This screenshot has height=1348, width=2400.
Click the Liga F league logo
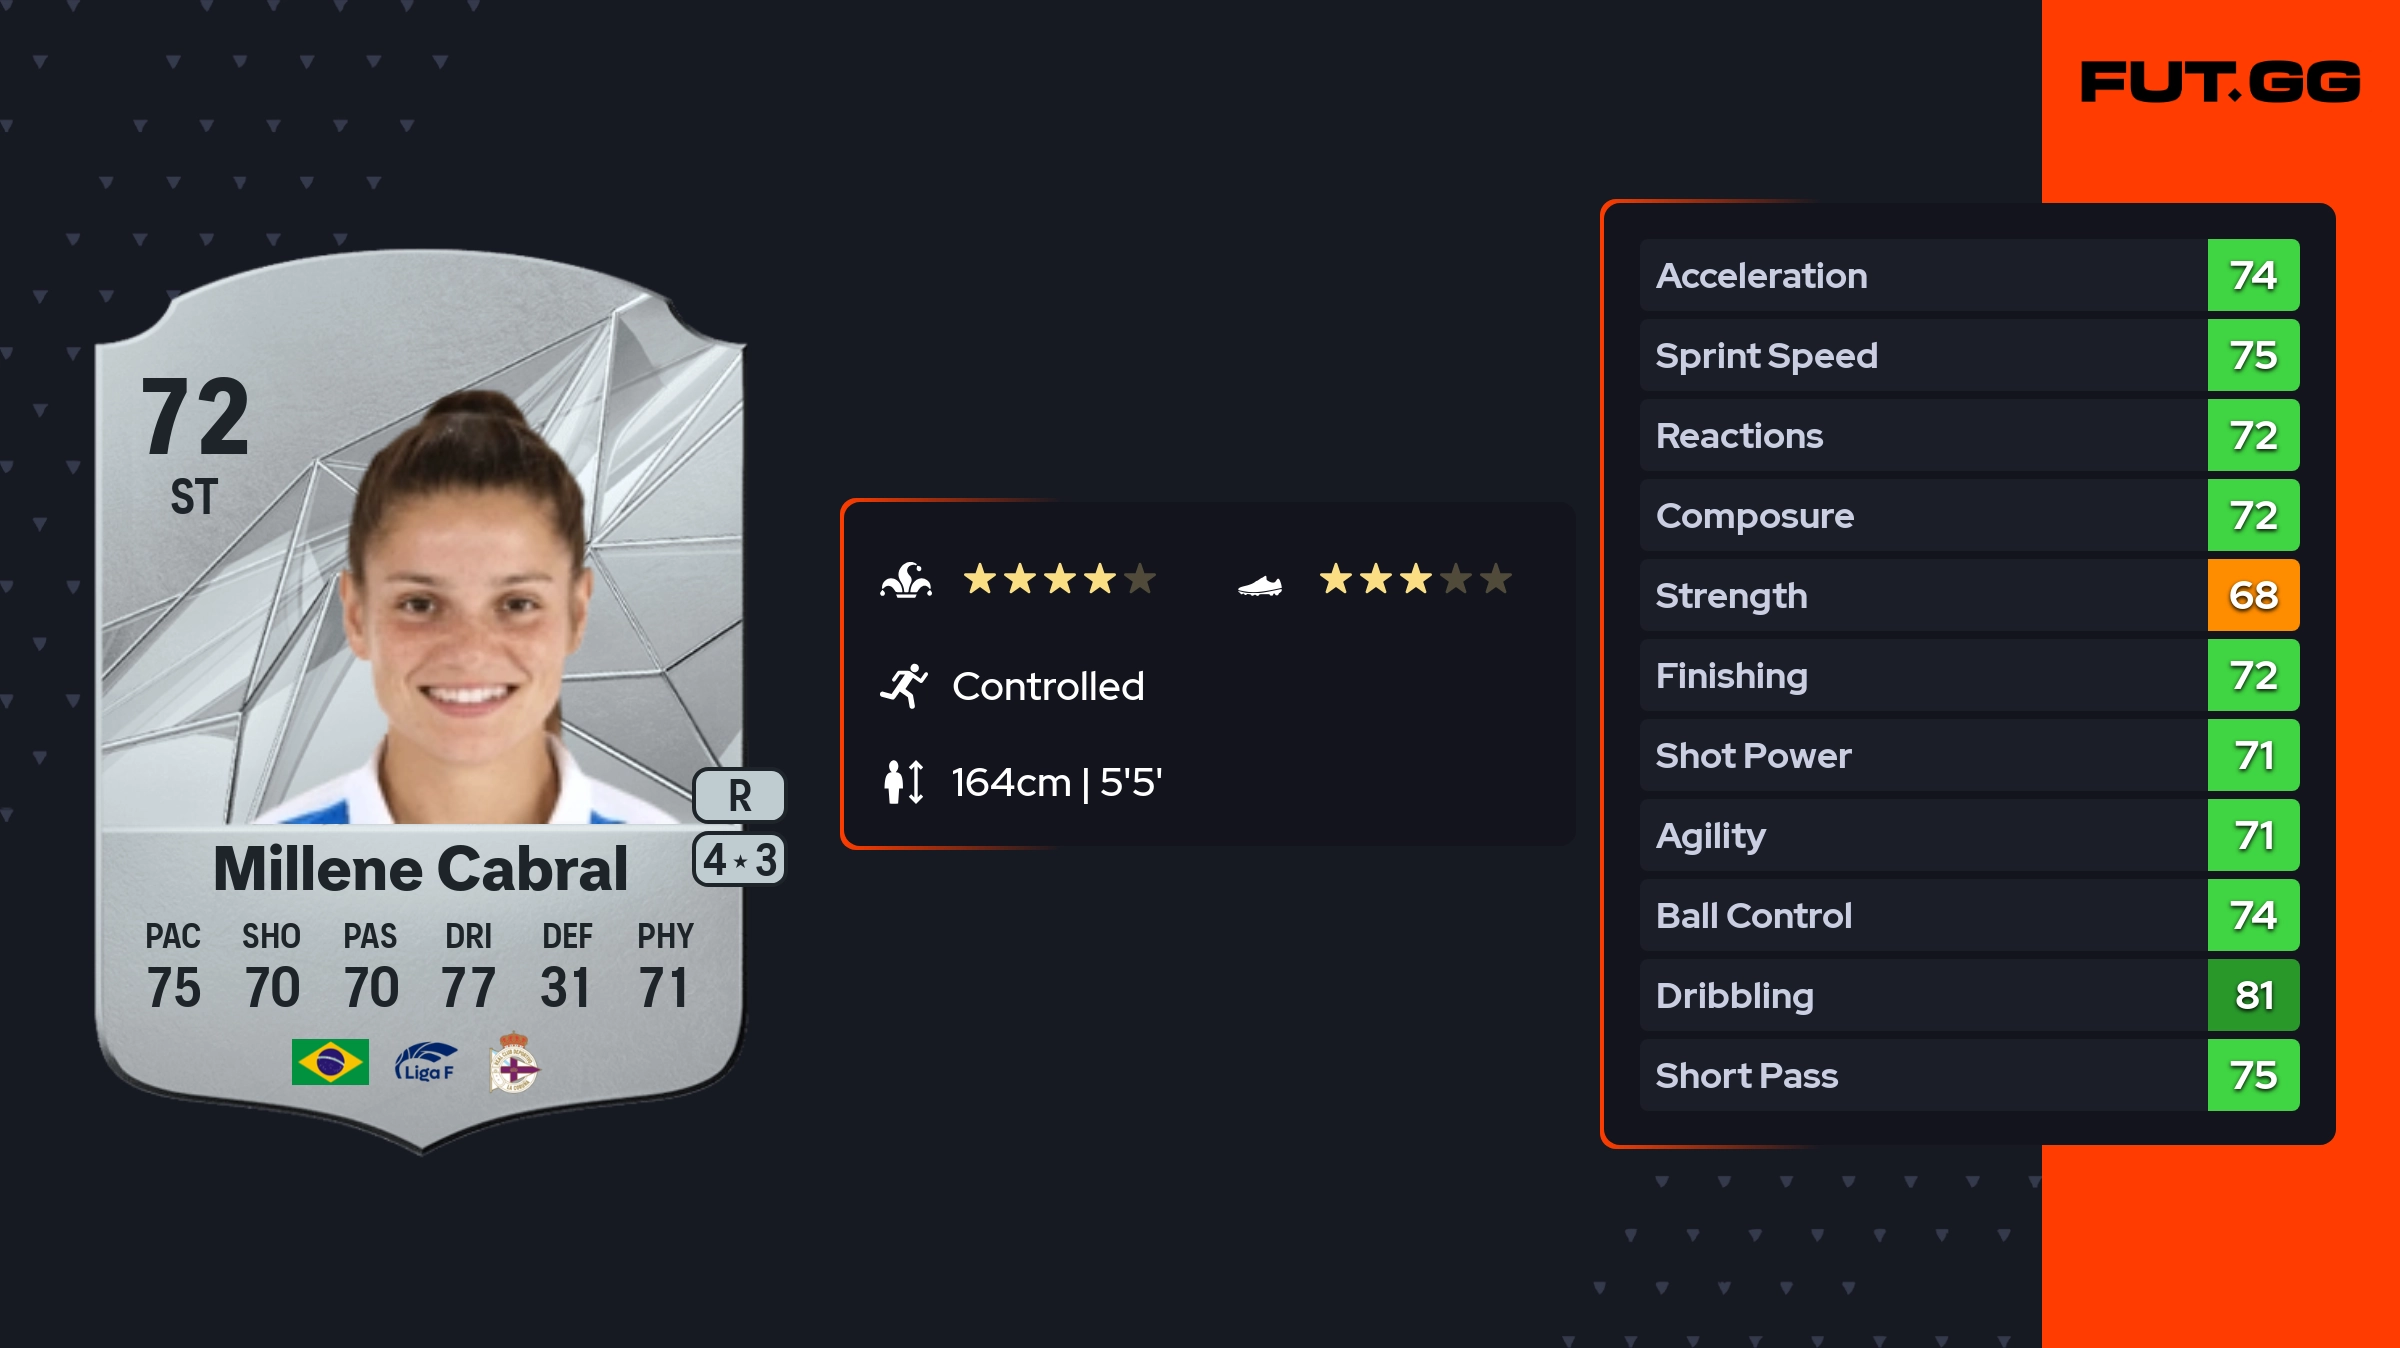pyautogui.click(x=426, y=1063)
